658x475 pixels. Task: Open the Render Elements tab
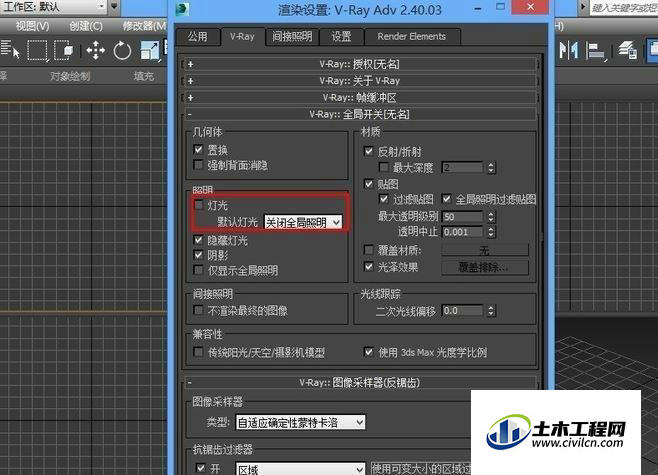pos(412,37)
